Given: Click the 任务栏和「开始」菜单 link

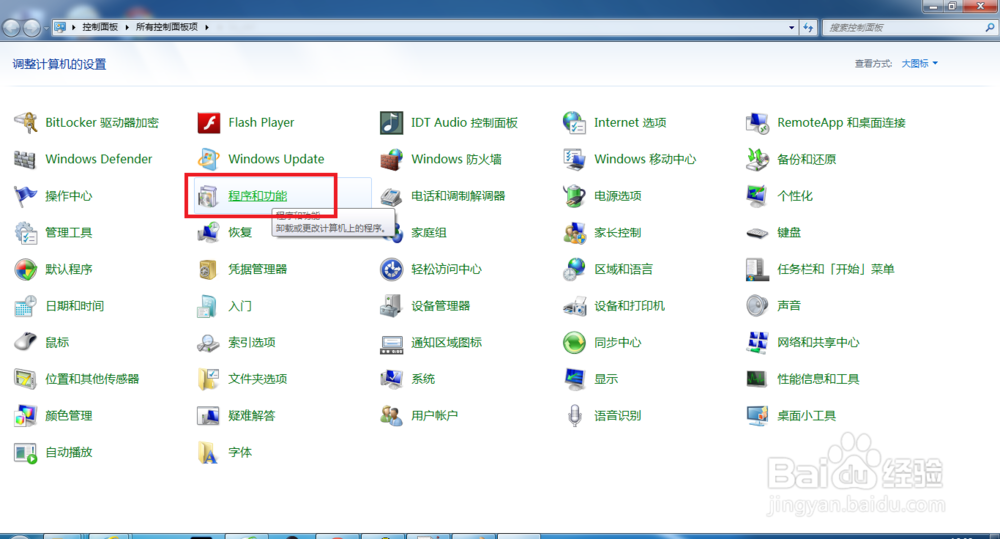Looking at the screenshot, I should point(835,269).
